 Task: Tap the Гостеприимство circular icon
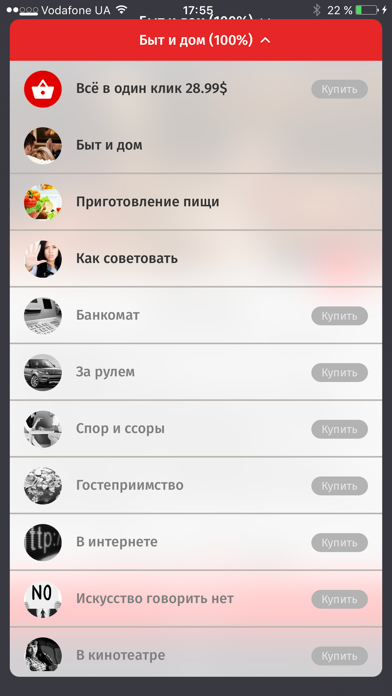pos(43,486)
